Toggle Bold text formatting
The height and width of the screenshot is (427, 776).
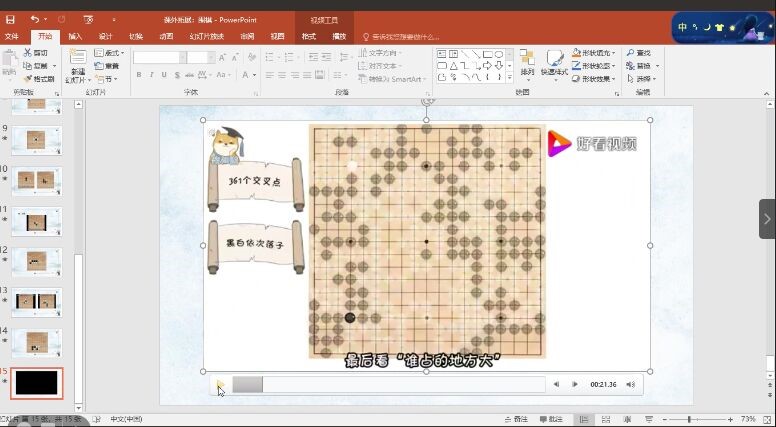tap(138, 75)
